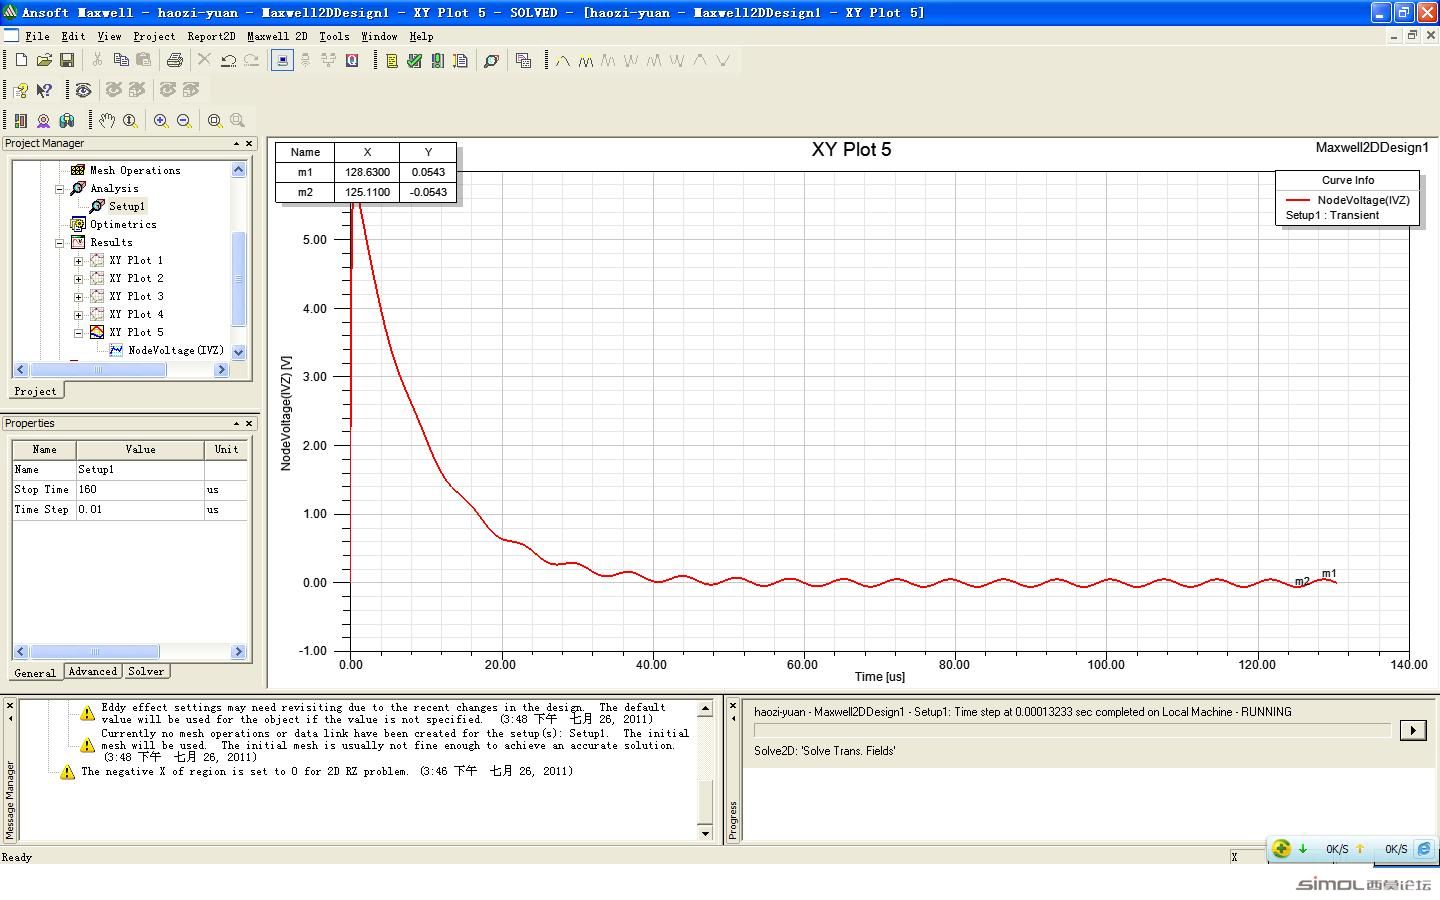The width and height of the screenshot is (1440, 900).
Task: Click the Zoom Out magnifier icon
Action: [184, 120]
